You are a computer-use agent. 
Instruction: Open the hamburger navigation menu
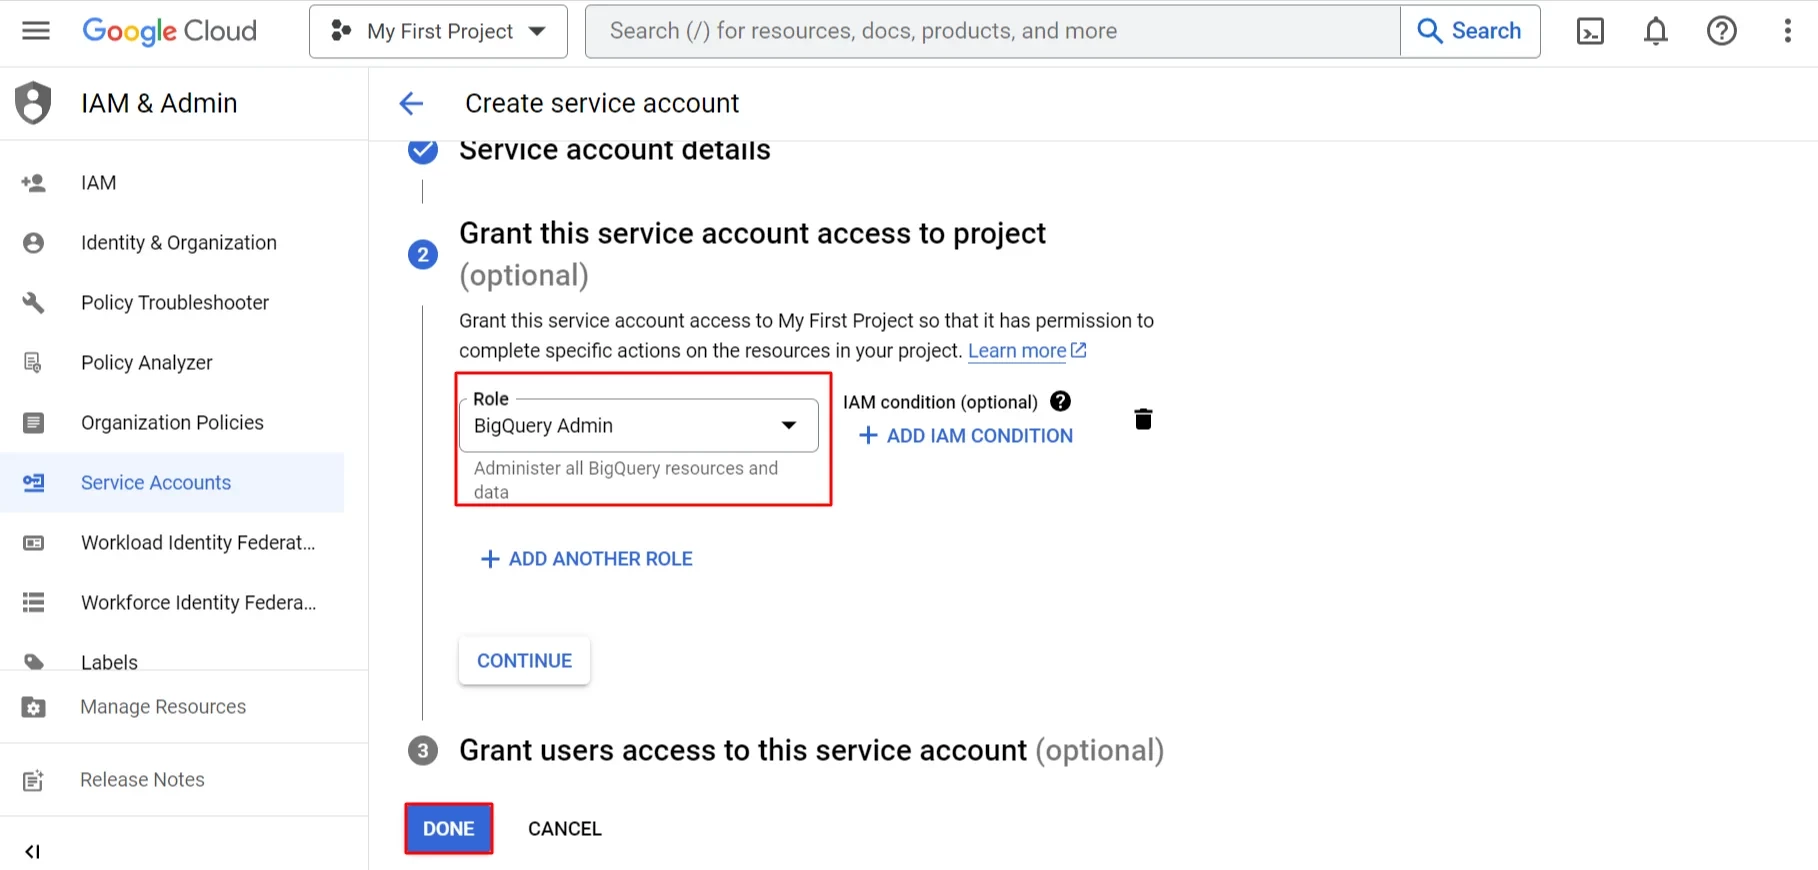(x=36, y=31)
